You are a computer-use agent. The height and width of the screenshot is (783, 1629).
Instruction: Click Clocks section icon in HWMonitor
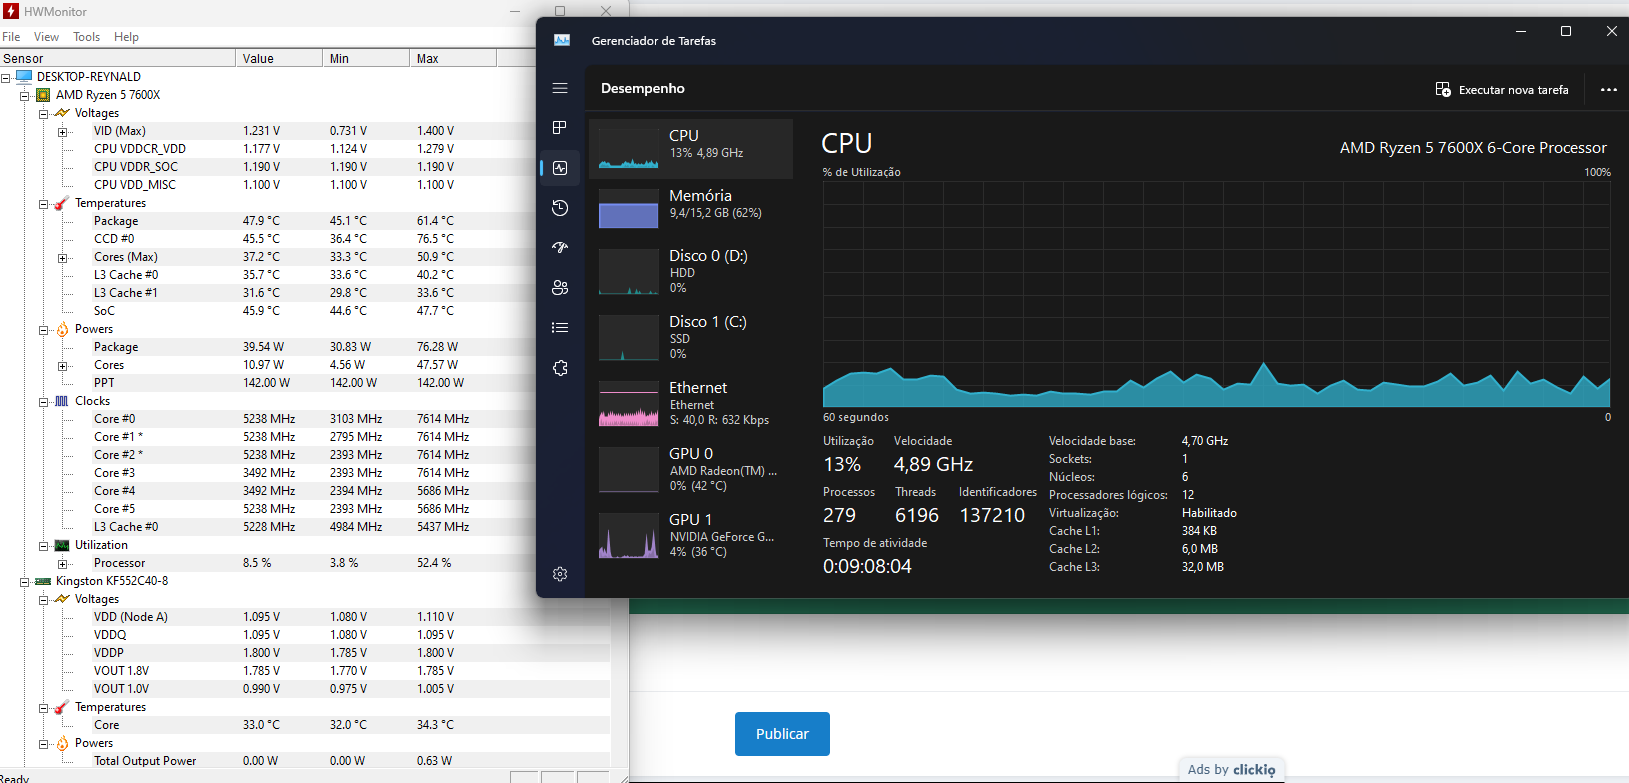point(62,401)
